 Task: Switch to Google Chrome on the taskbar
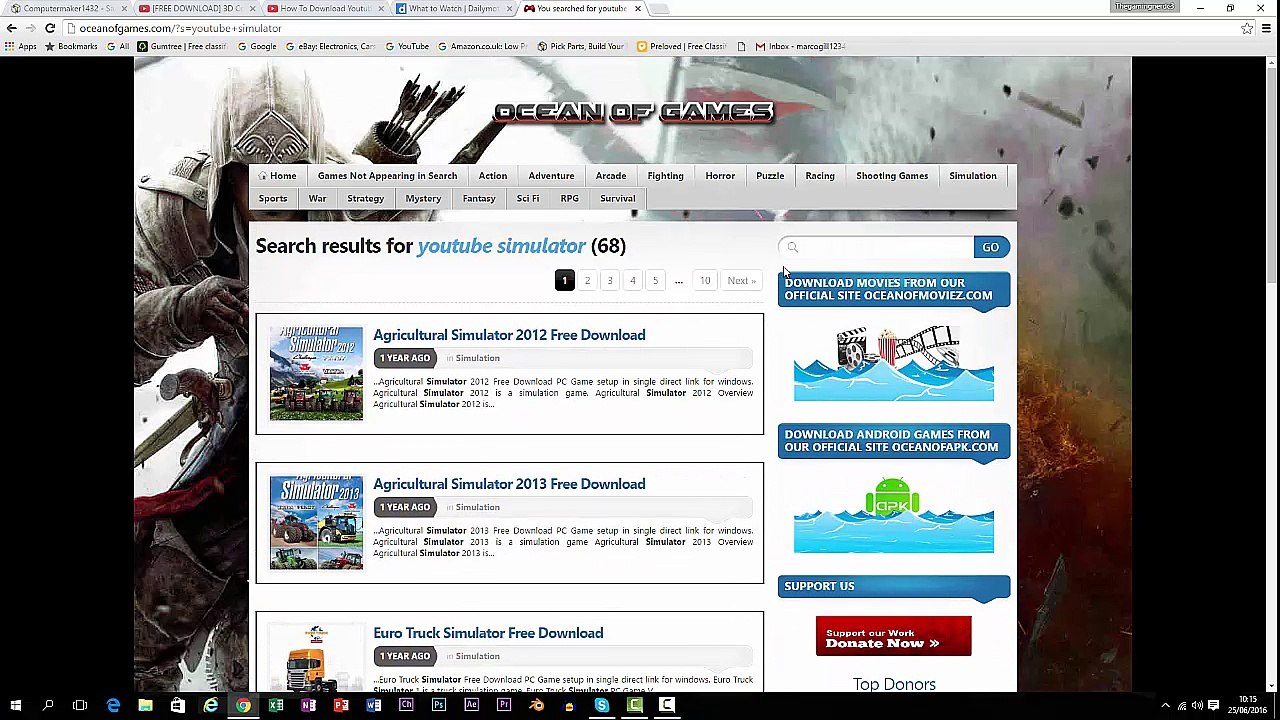[243, 706]
